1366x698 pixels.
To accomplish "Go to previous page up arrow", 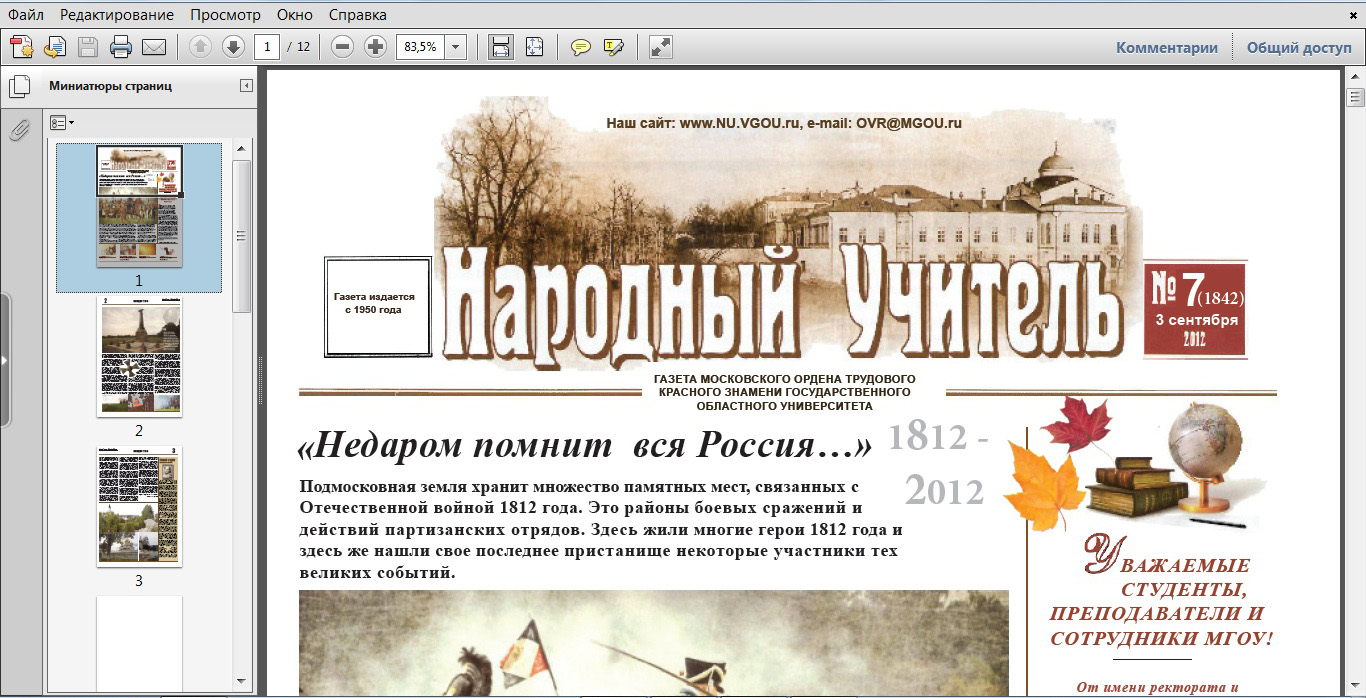I will (x=200, y=47).
